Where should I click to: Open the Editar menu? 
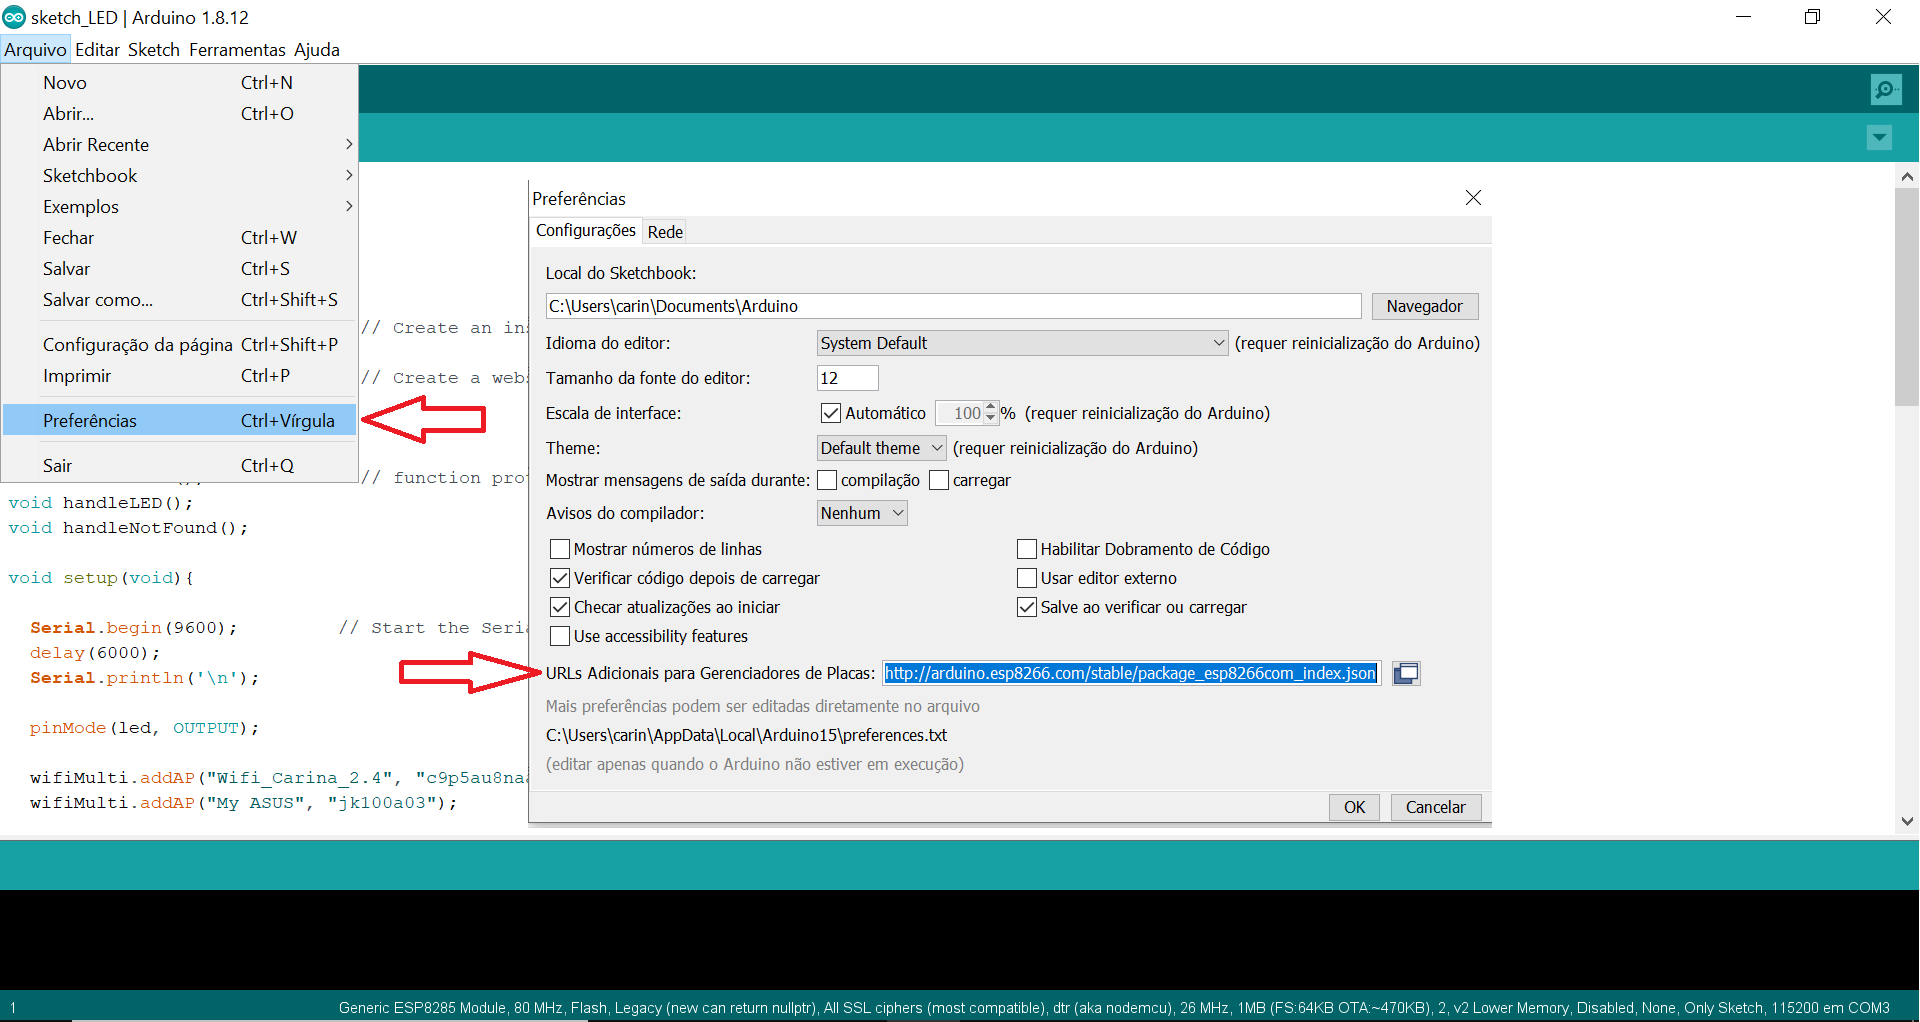97,50
